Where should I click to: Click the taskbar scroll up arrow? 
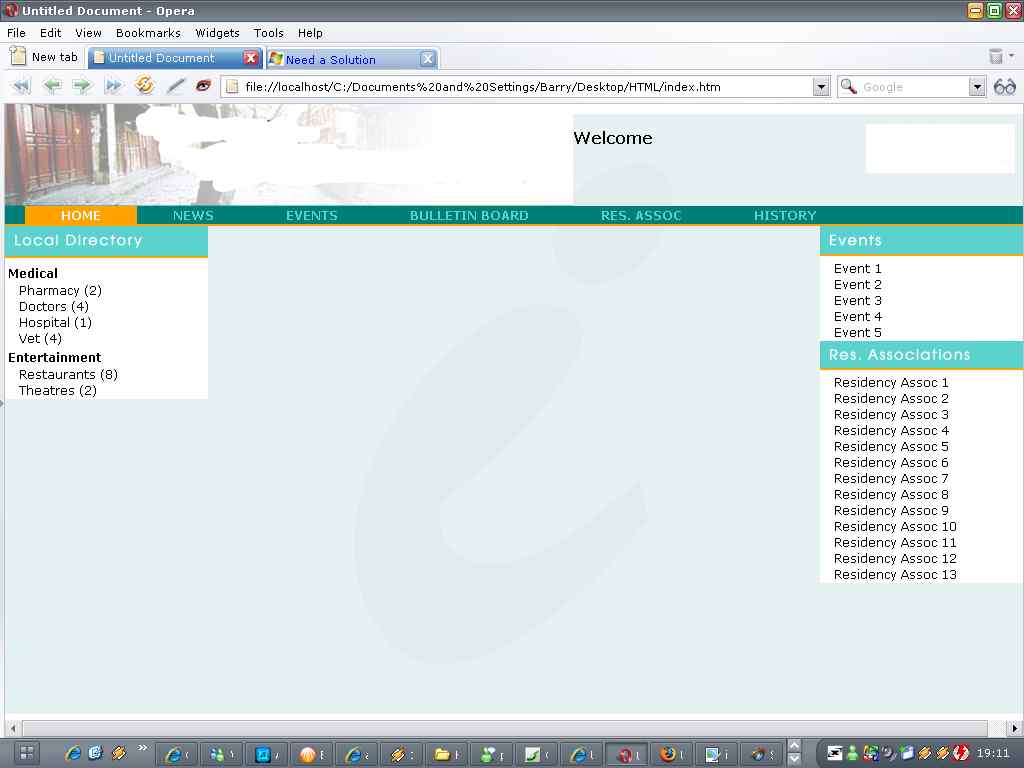794,746
